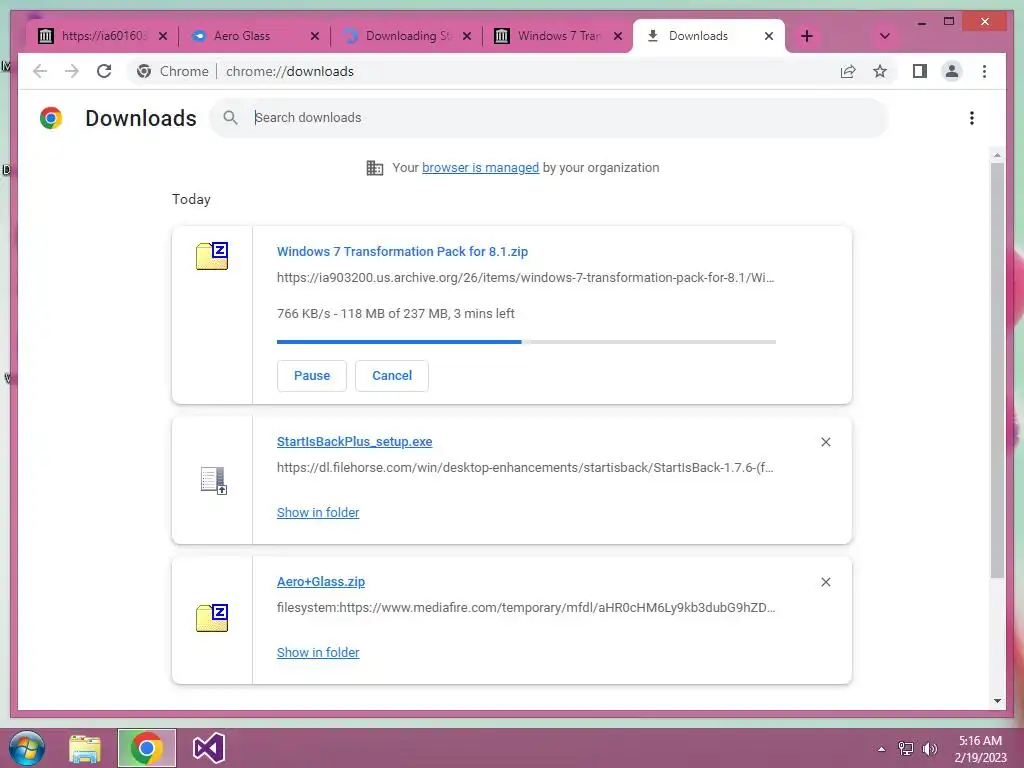The width and height of the screenshot is (1024, 768).
Task: Open the side panel icon
Action: (920, 71)
